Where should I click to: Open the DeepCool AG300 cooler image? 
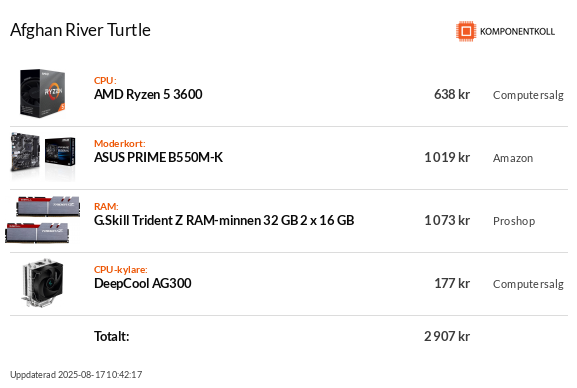pos(43,283)
